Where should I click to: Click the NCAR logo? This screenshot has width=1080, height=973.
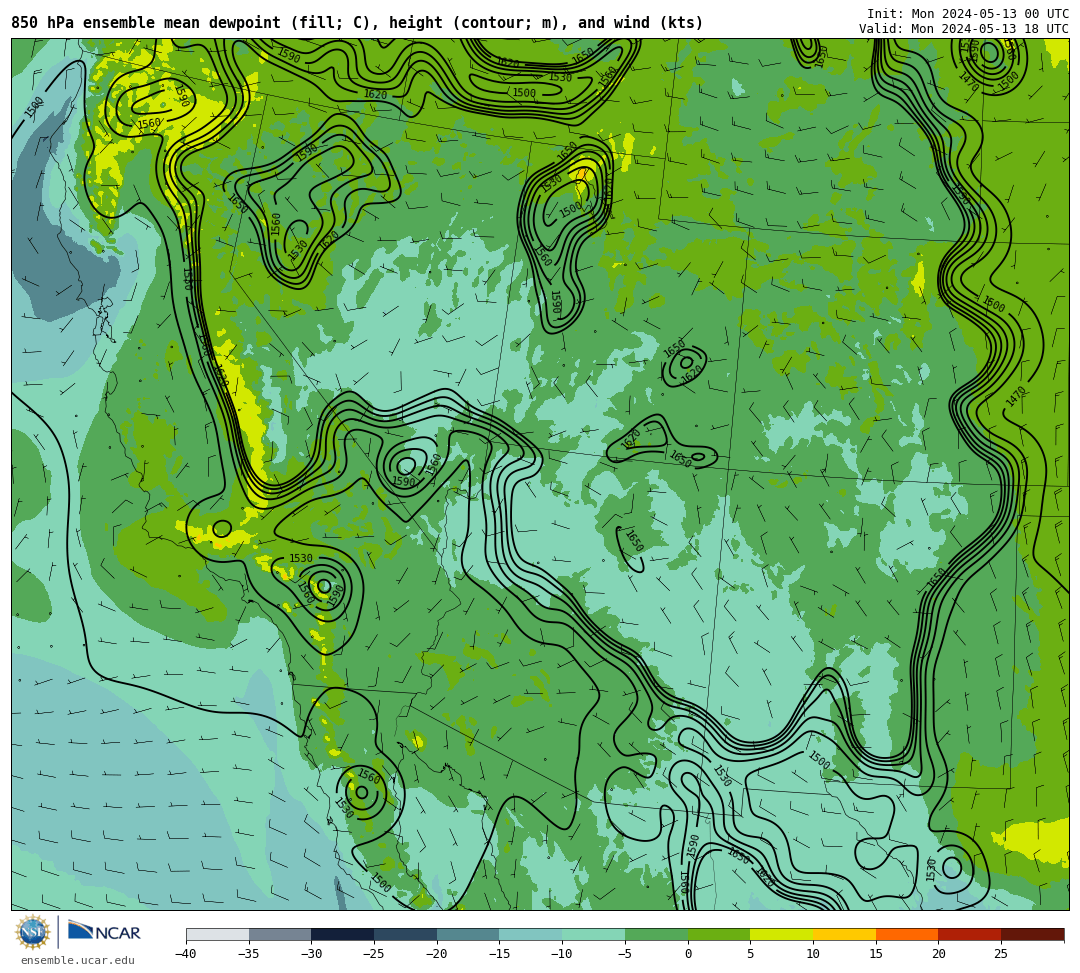click(104, 932)
